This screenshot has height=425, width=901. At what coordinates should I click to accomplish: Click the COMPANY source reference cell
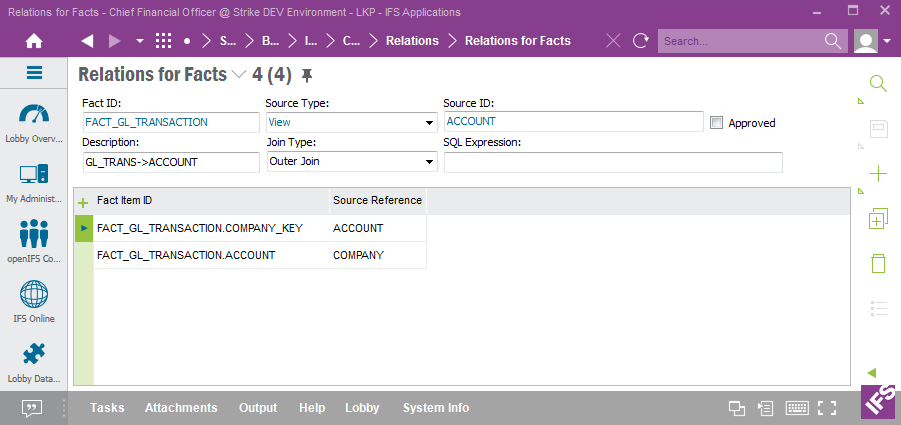click(378, 255)
